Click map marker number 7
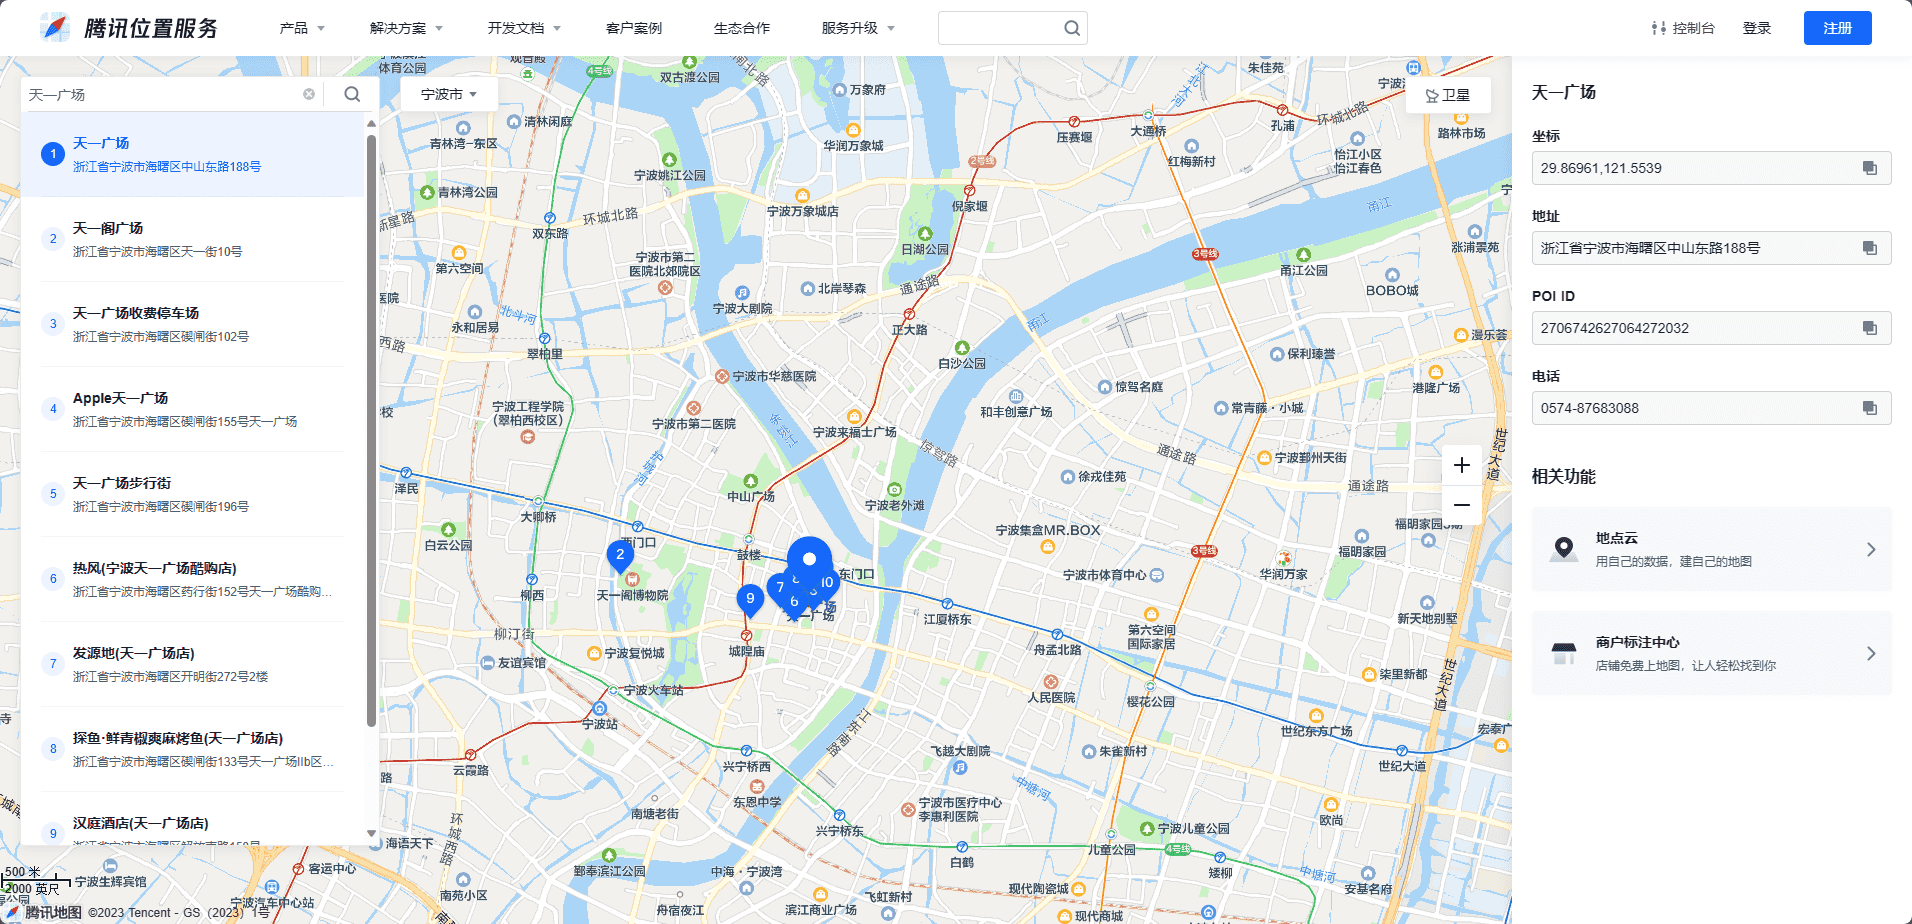1912x924 pixels. pyautogui.click(x=778, y=587)
